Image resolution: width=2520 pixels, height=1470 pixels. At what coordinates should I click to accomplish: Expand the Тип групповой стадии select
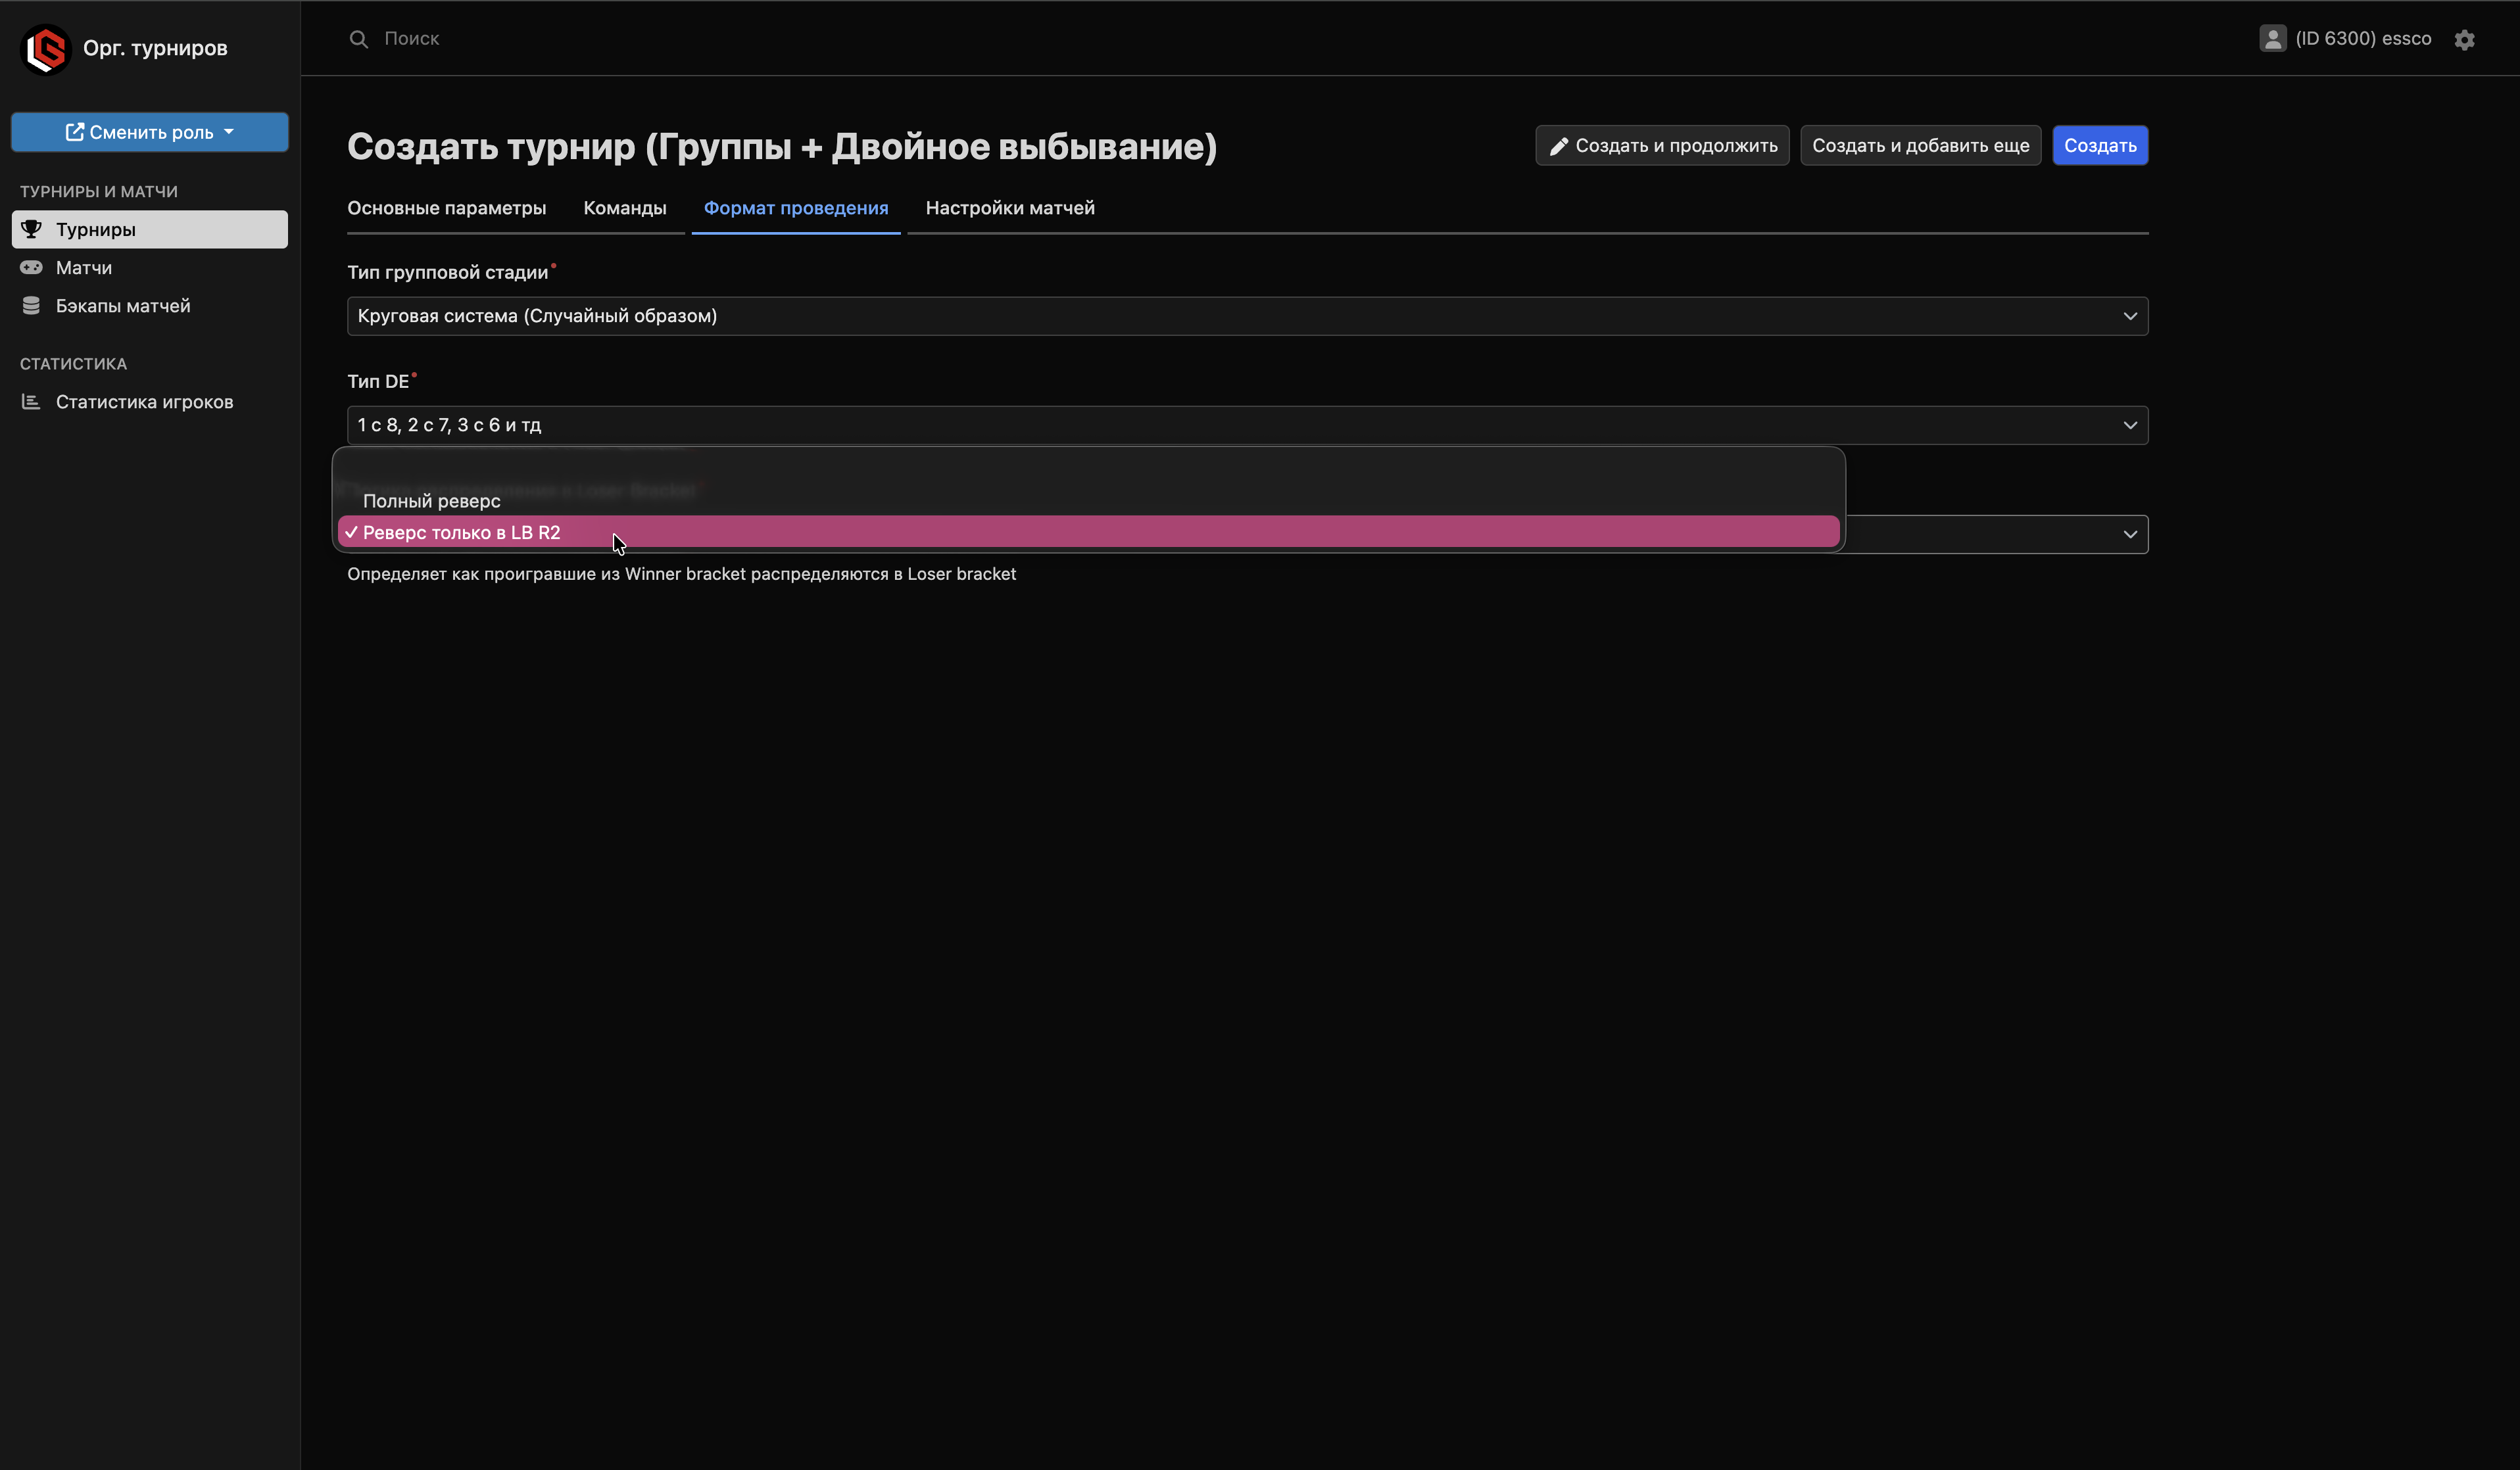pyautogui.click(x=1246, y=316)
